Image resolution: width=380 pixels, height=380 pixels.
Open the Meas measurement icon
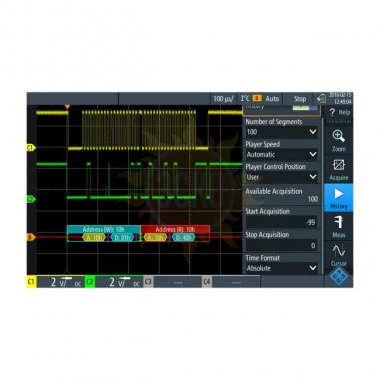point(338,226)
